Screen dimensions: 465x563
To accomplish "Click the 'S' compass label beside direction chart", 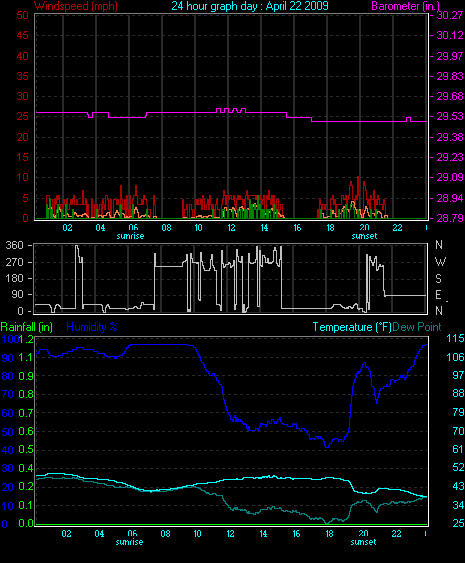I will [x=438, y=279].
